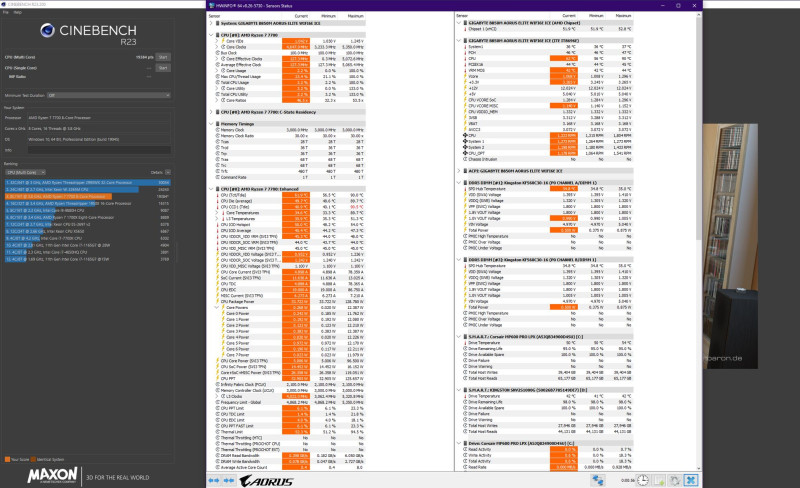Collapse the CPU [#0] AMD Ryzen 7 7700 group
This screenshot has height=488, width=800.
pyautogui.click(x=211, y=35)
